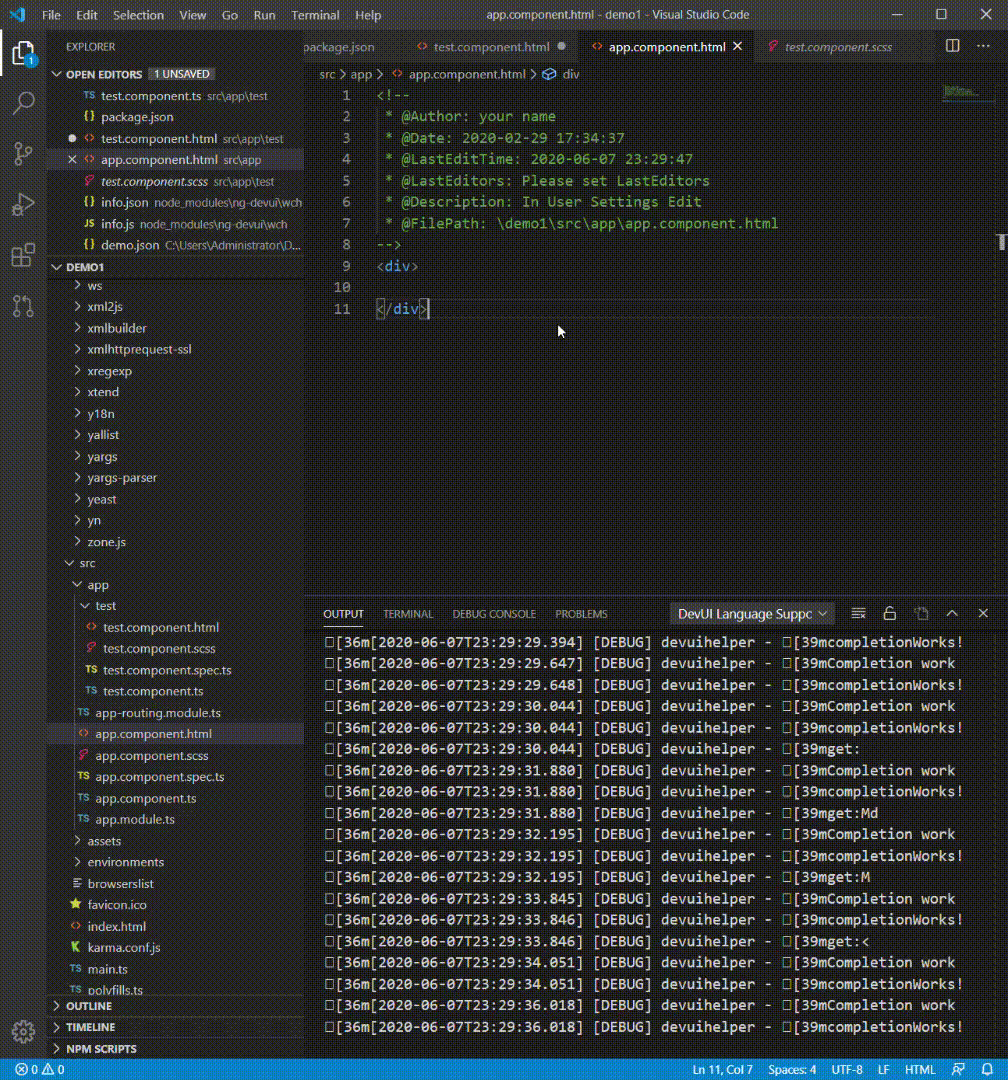Viewport: 1008px width, 1080px height.
Task: Open the Terminal menu in menu bar
Action: 315,15
